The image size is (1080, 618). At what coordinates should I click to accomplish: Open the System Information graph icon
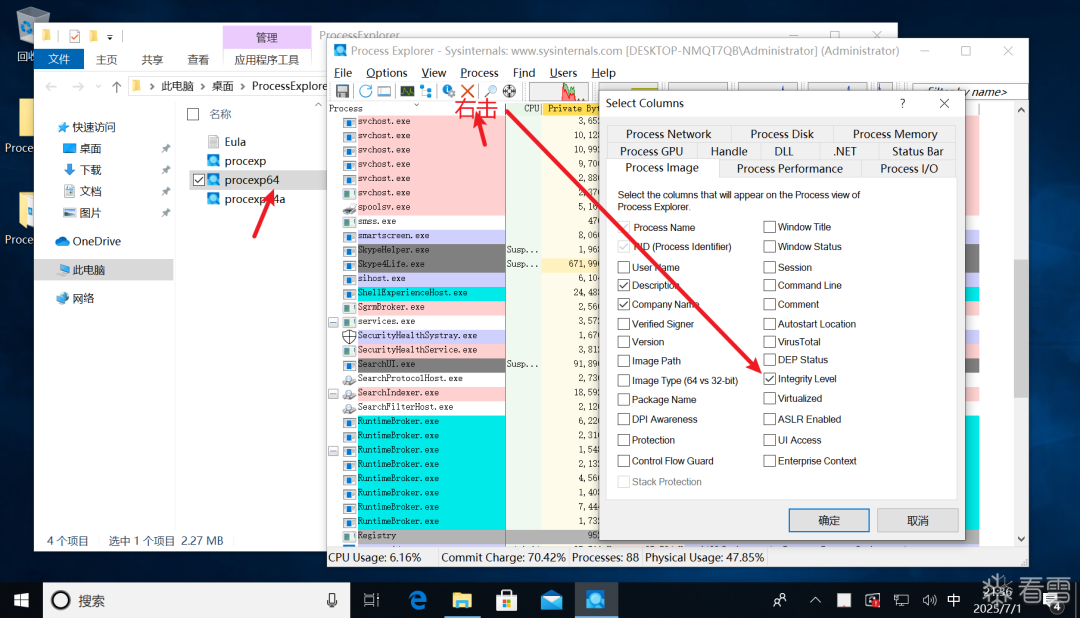point(408,90)
